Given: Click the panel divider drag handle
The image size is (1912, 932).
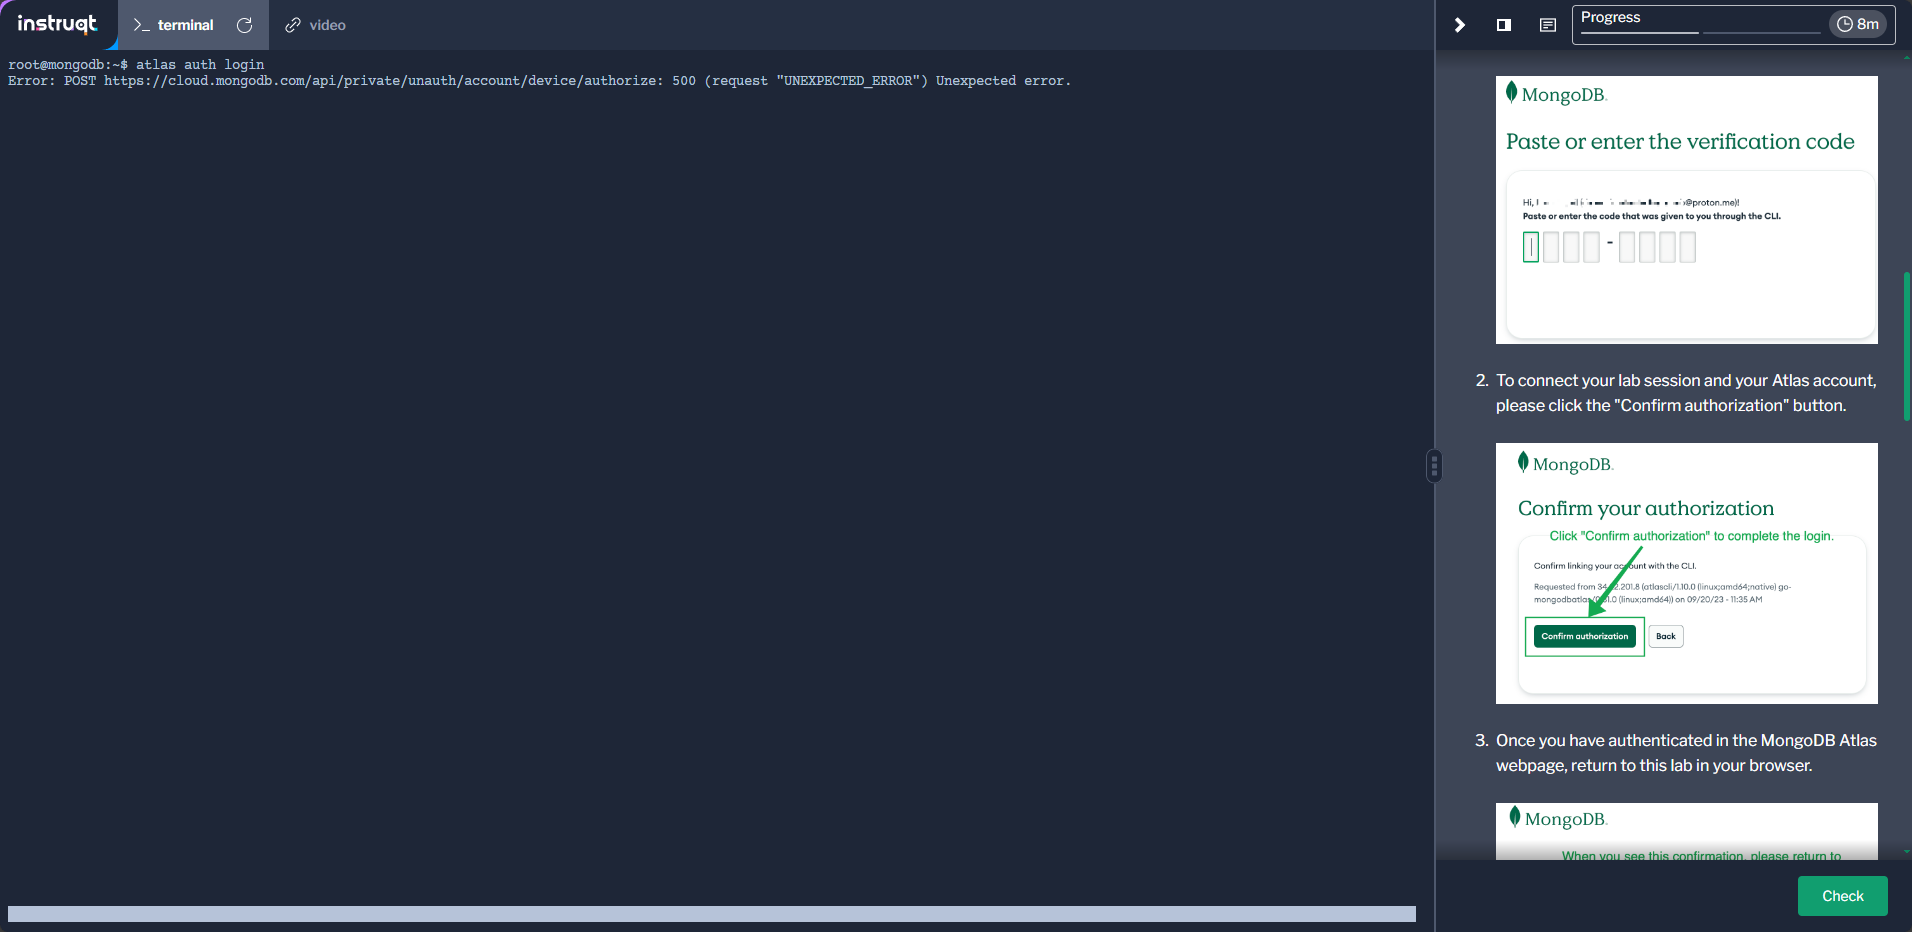Looking at the screenshot, I should (x=1435, y=466).
